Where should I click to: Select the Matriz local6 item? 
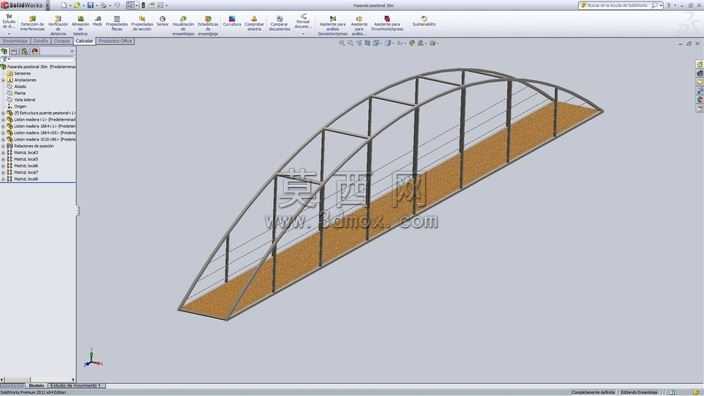coord(26,166)
